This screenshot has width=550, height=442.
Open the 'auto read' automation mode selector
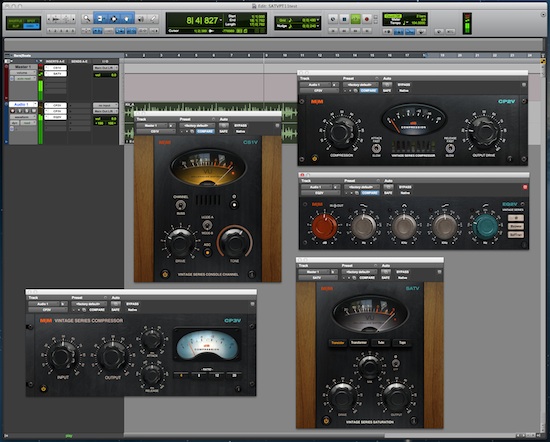coord(25,79)
